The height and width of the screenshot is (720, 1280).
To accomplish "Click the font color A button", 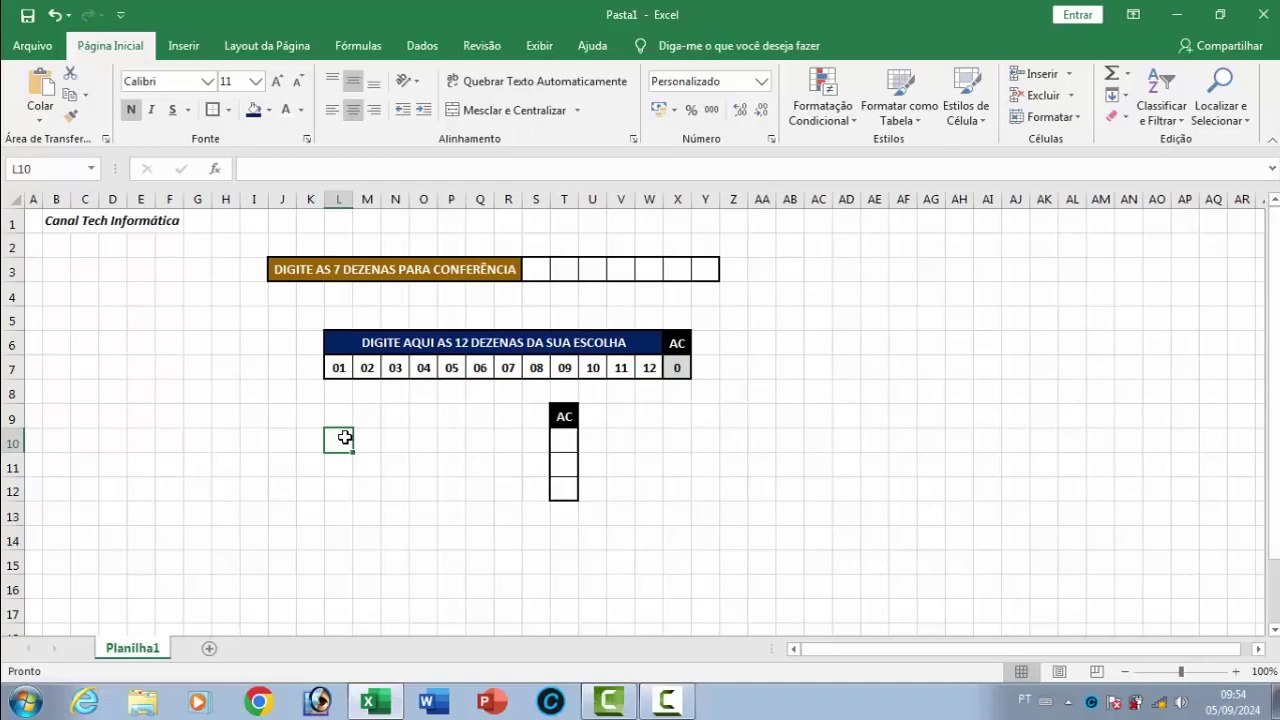I will pyautogui.click(x=285, y=110).
